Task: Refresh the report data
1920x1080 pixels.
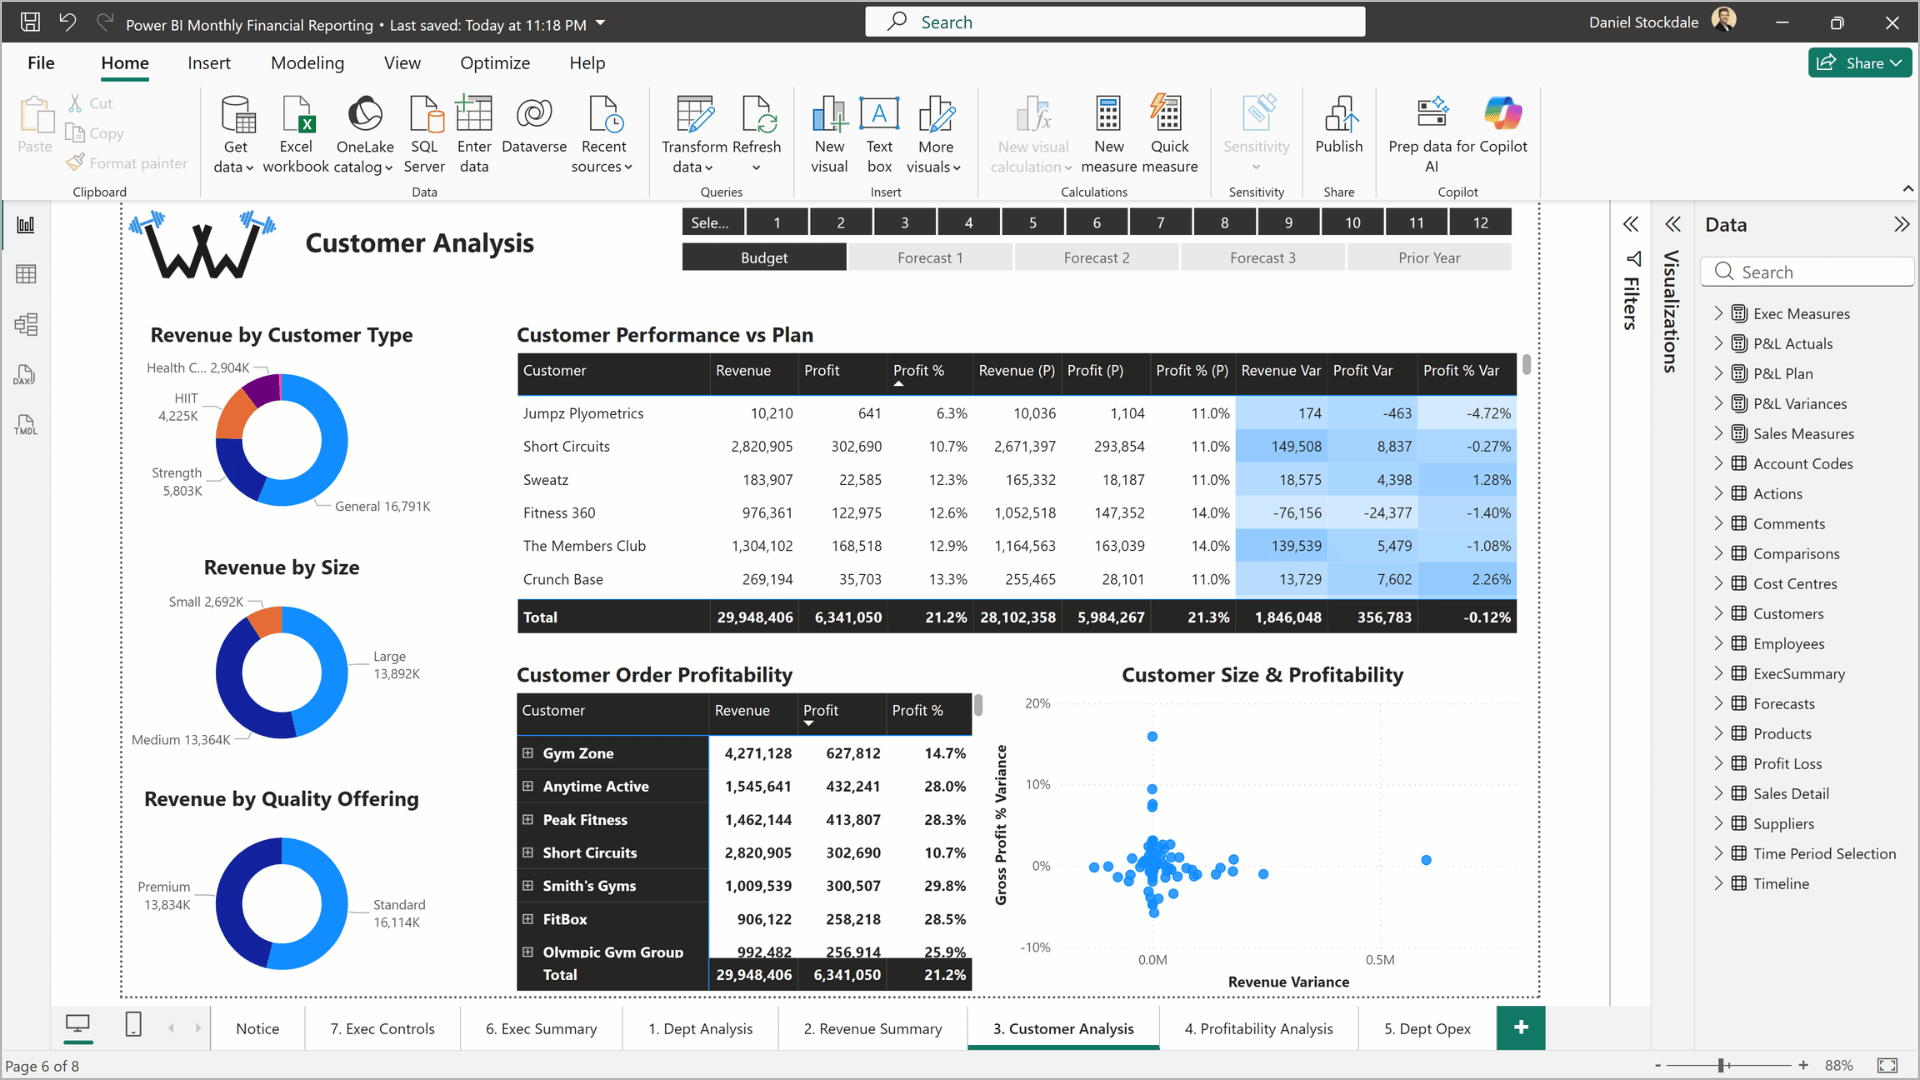Action: 757,134
